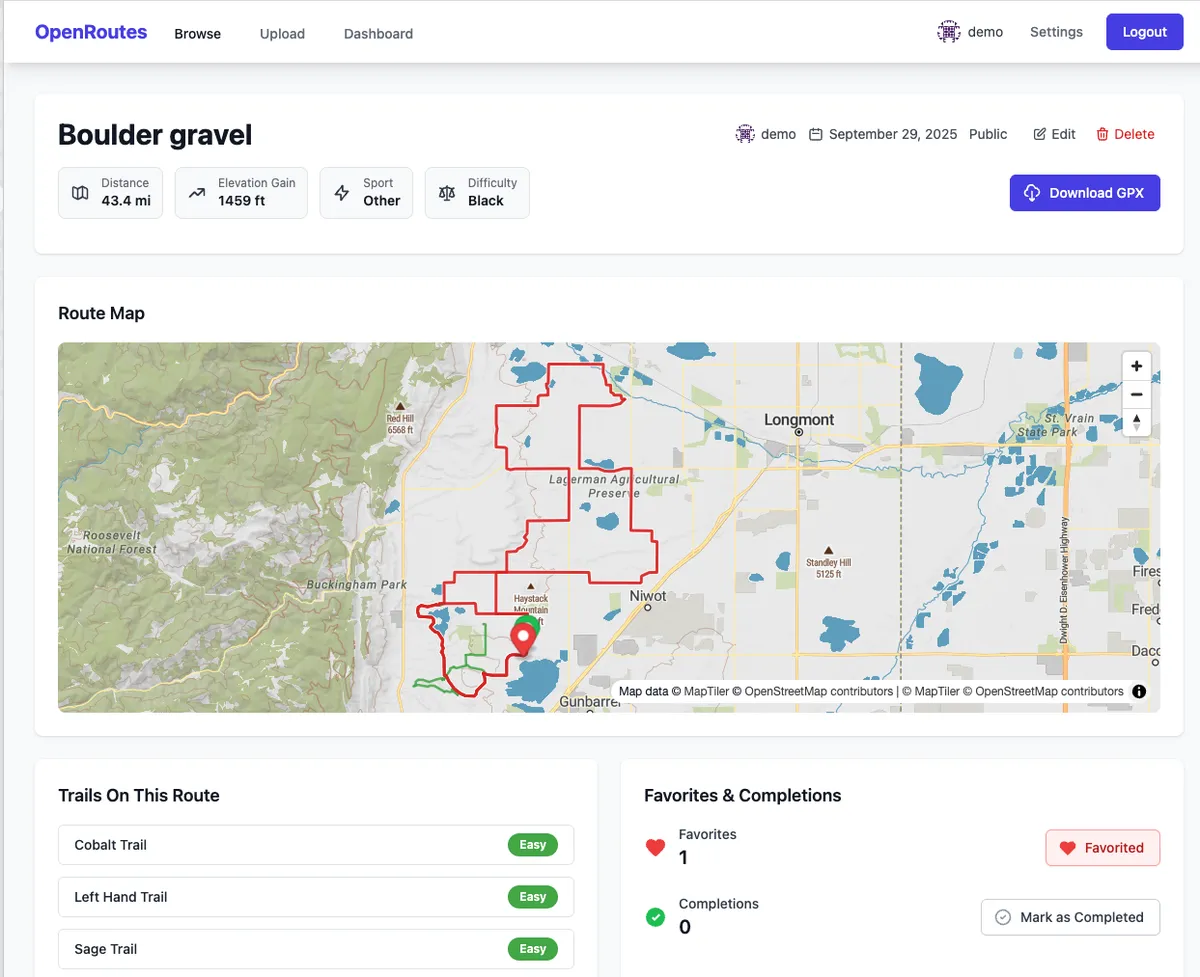Viewport: 1200px width, 977px height.
Task: Click the map zoom out minus icon
Action: click(1136, 394)
